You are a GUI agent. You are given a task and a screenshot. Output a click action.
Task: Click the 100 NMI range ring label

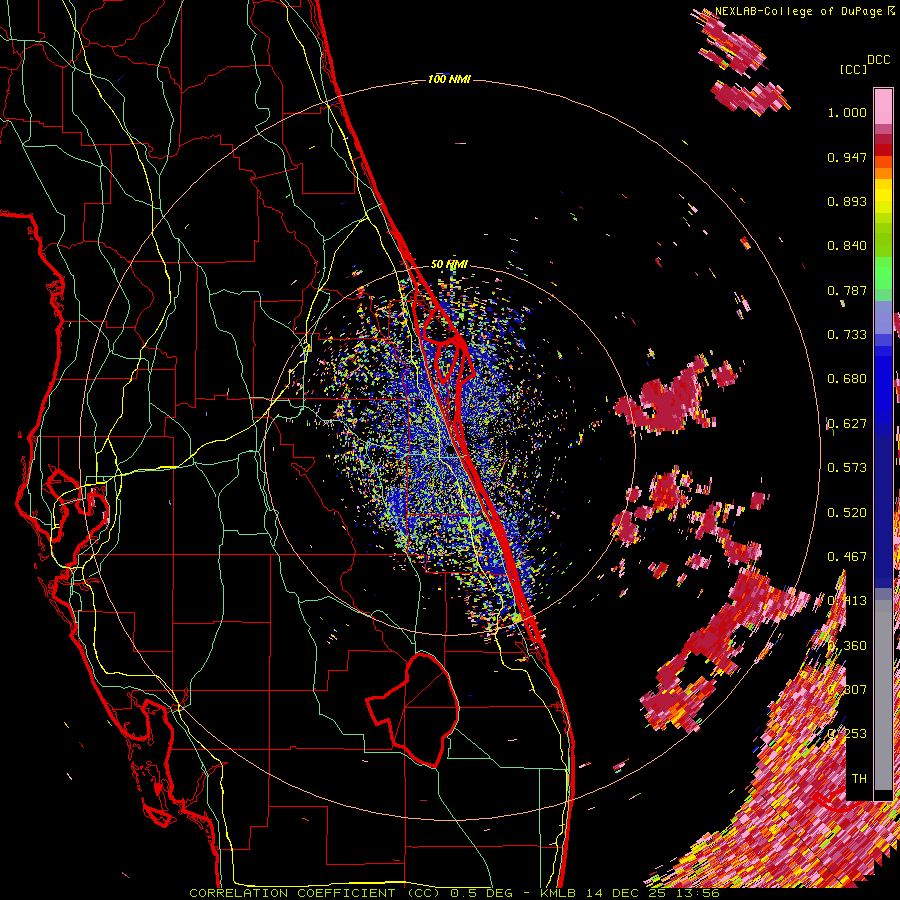(x=449, y=79)
